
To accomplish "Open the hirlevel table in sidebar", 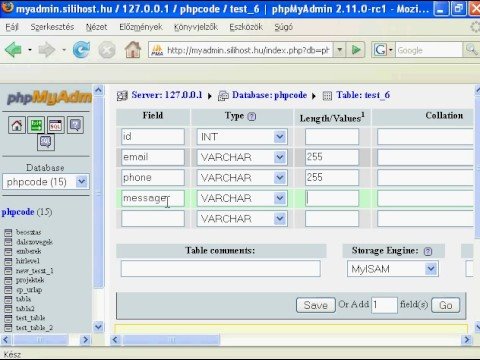I will [28, 261].
